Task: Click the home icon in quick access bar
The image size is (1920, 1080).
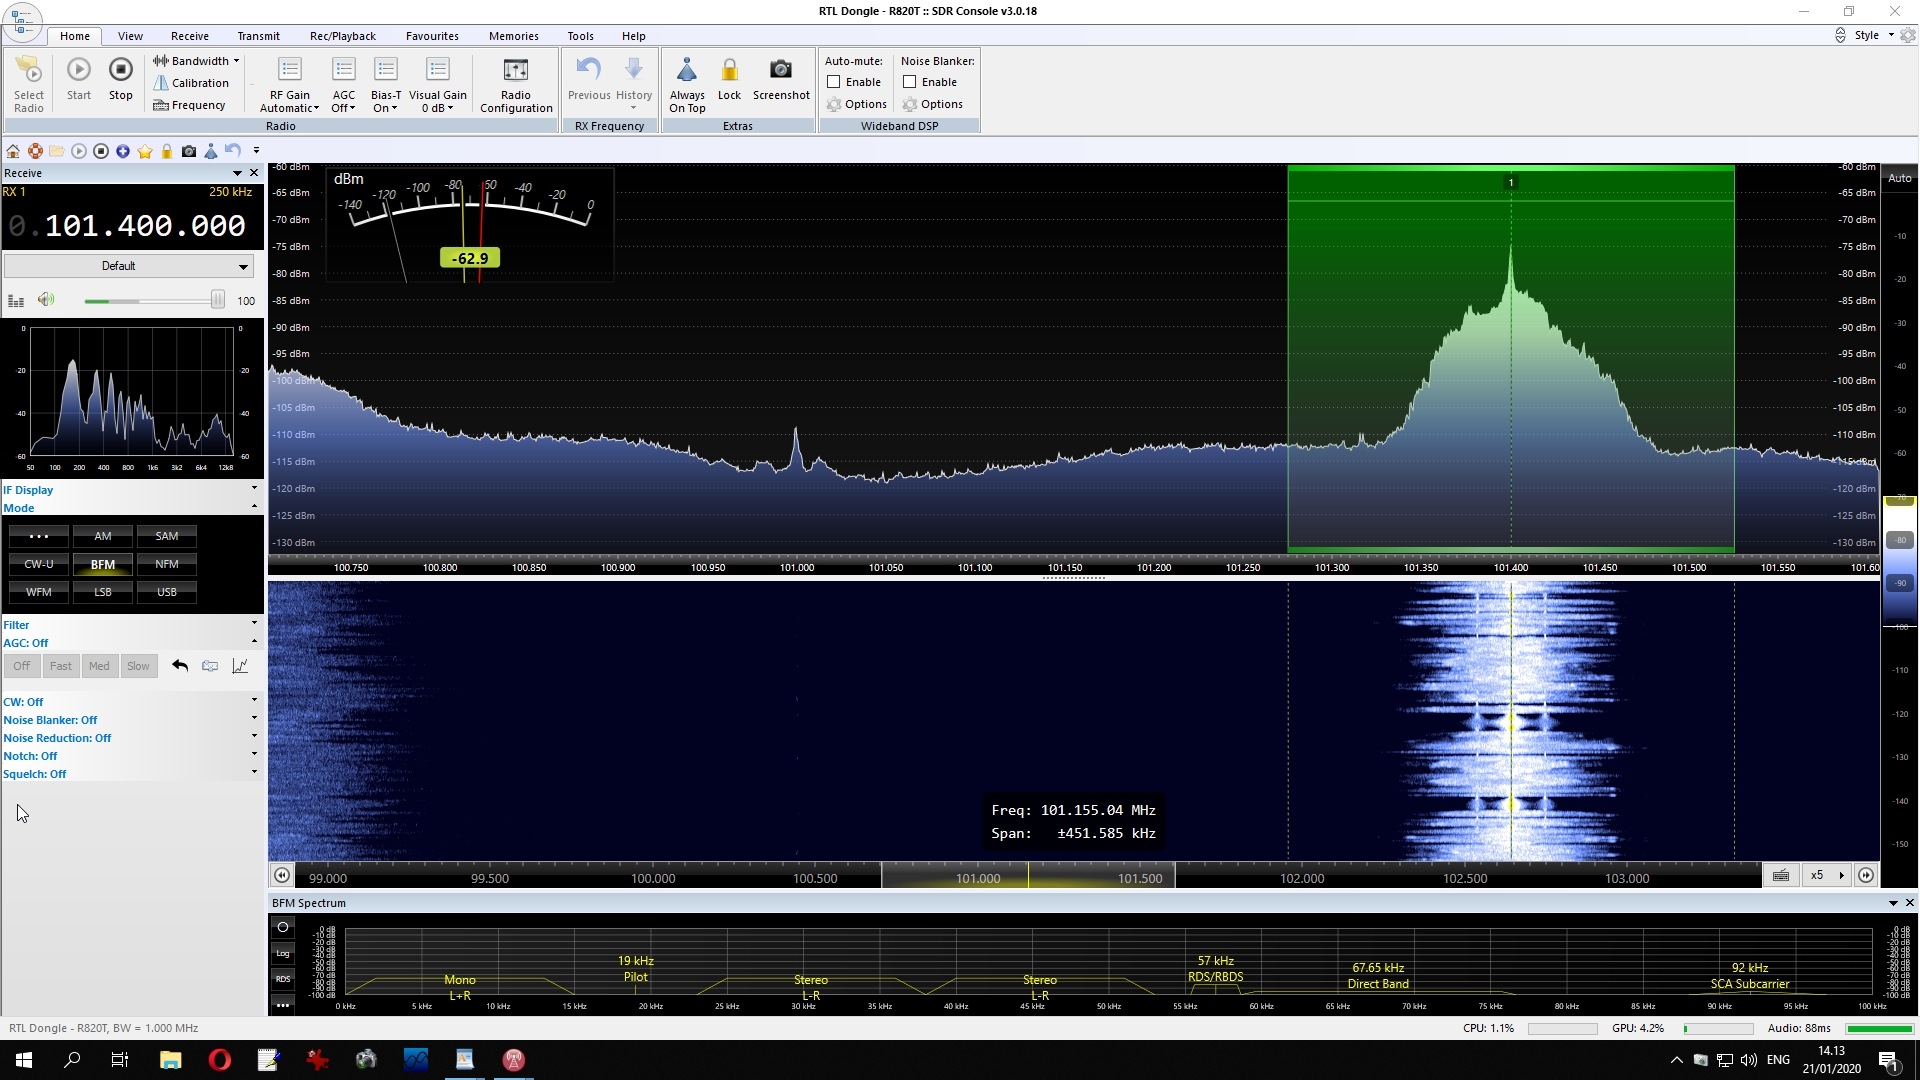Action: [x=13, y=151]
